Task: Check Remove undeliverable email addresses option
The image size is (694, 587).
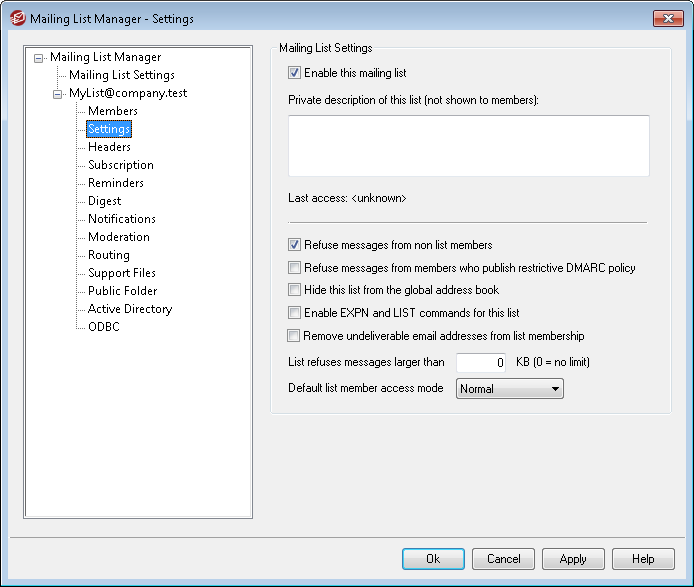Action: [x=293, y=336]
